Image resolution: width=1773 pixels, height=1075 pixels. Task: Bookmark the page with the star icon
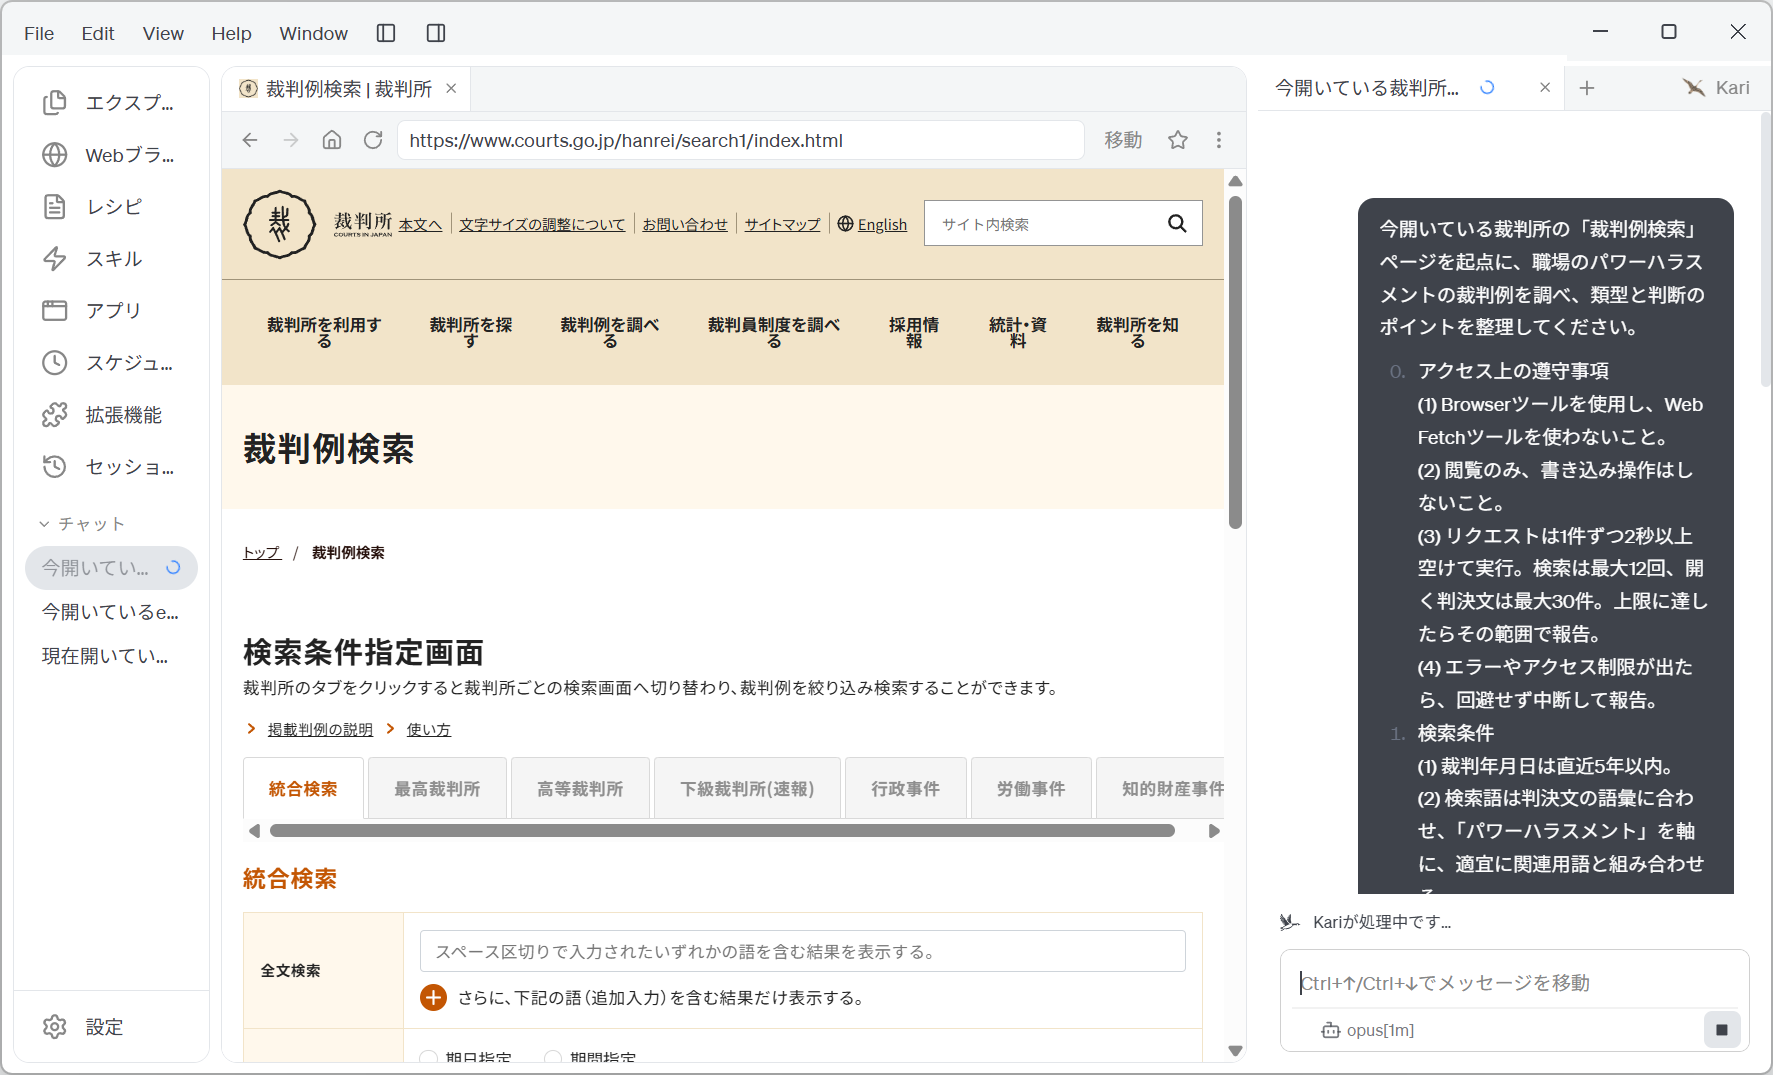pyautogui.click(x=1178, y=140)
